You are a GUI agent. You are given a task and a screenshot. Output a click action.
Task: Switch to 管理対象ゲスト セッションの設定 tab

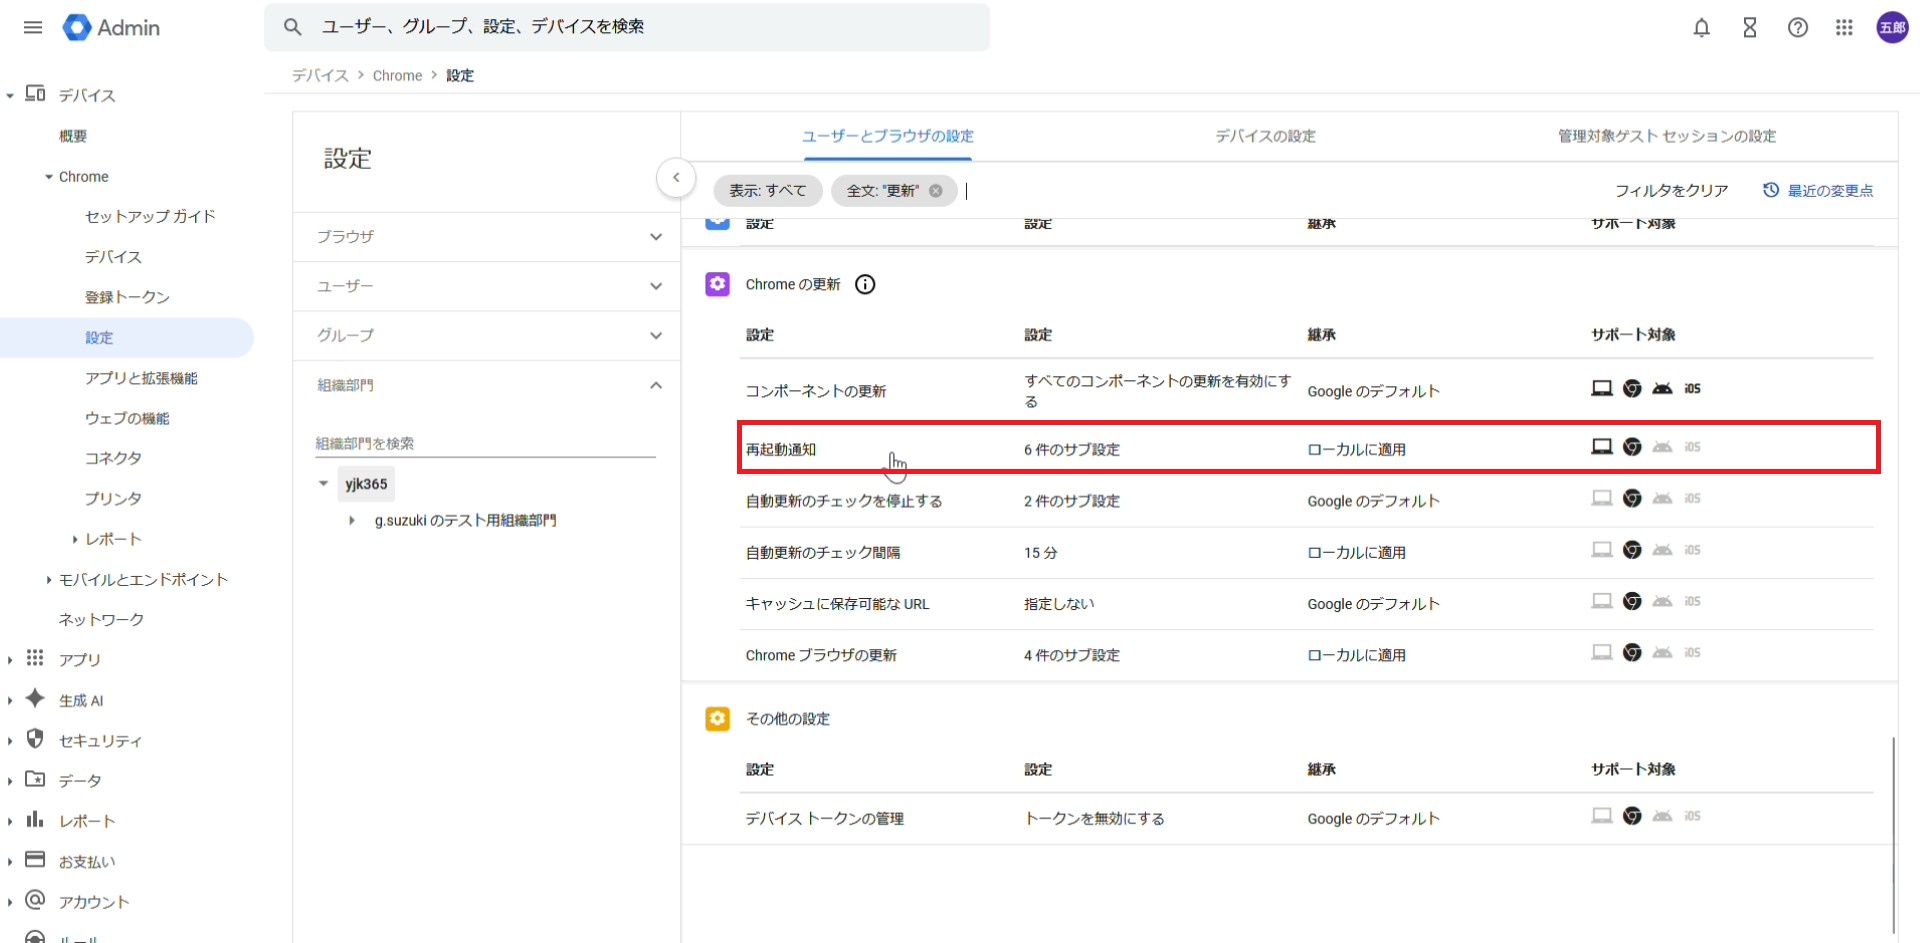(1666, 136)
